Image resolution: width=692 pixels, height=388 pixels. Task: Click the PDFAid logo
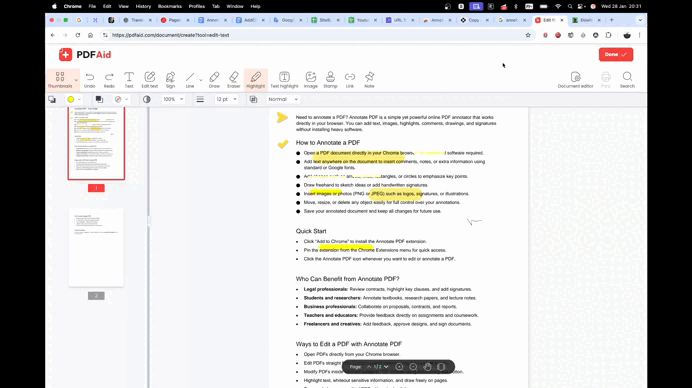pyautogui.click(x=85, y=55)
